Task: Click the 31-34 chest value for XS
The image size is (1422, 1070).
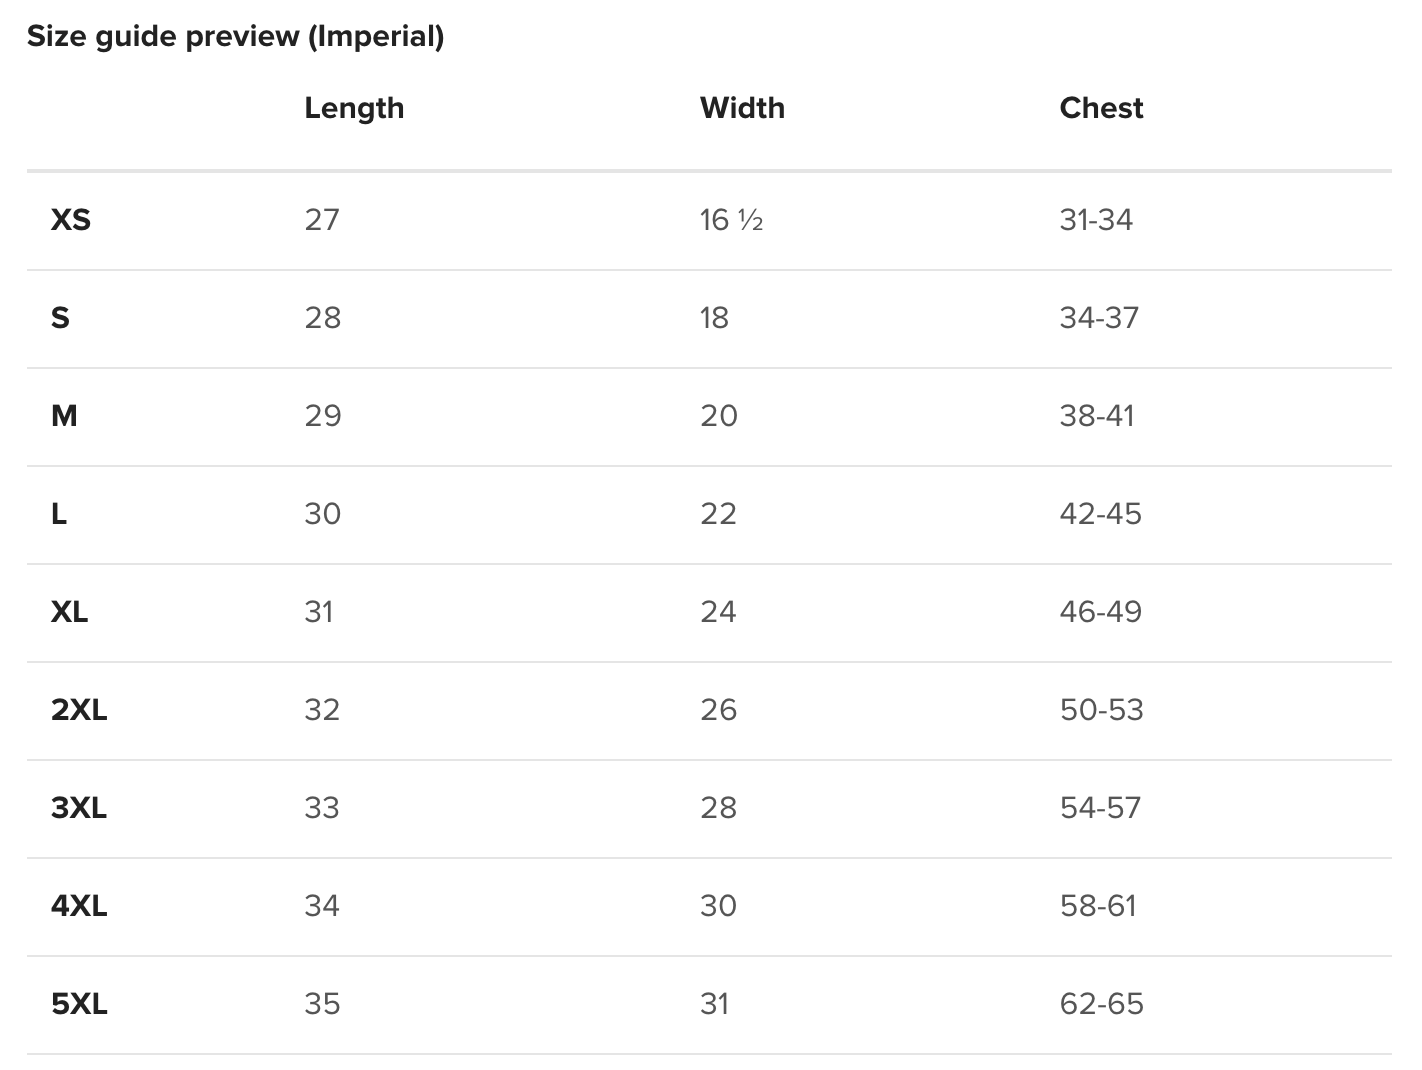Action: pyautogui.click(x=1096, y=220)
